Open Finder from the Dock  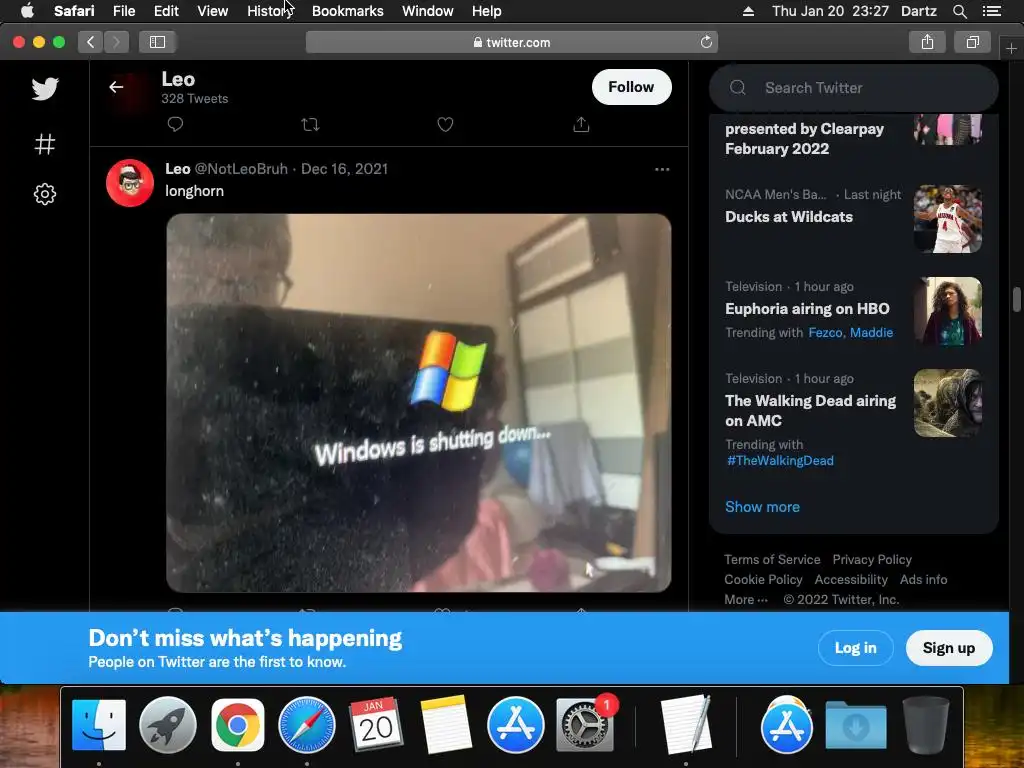pyautogui.click(x=99, y=725)
